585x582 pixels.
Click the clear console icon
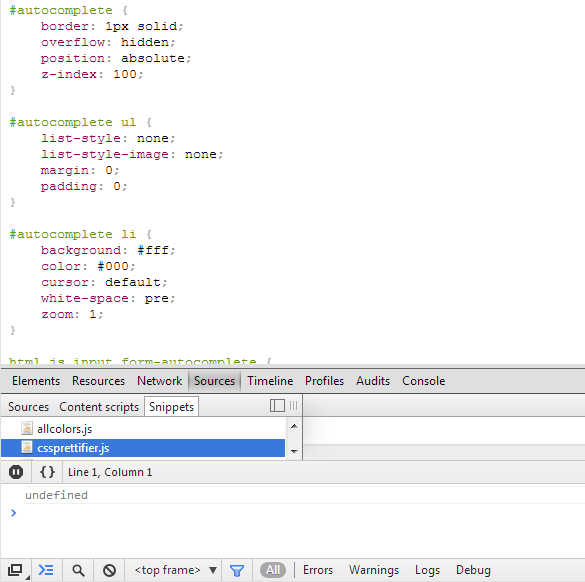pyautogui.click(x=109, y=570)
